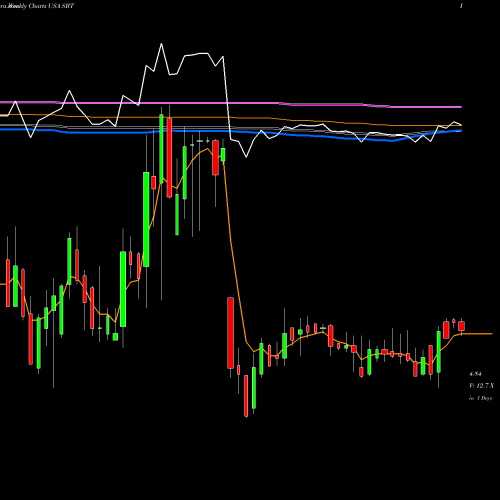Click the large red candlestick after the price drop
This screenshot has width=500, height=500.
(230, 333)
